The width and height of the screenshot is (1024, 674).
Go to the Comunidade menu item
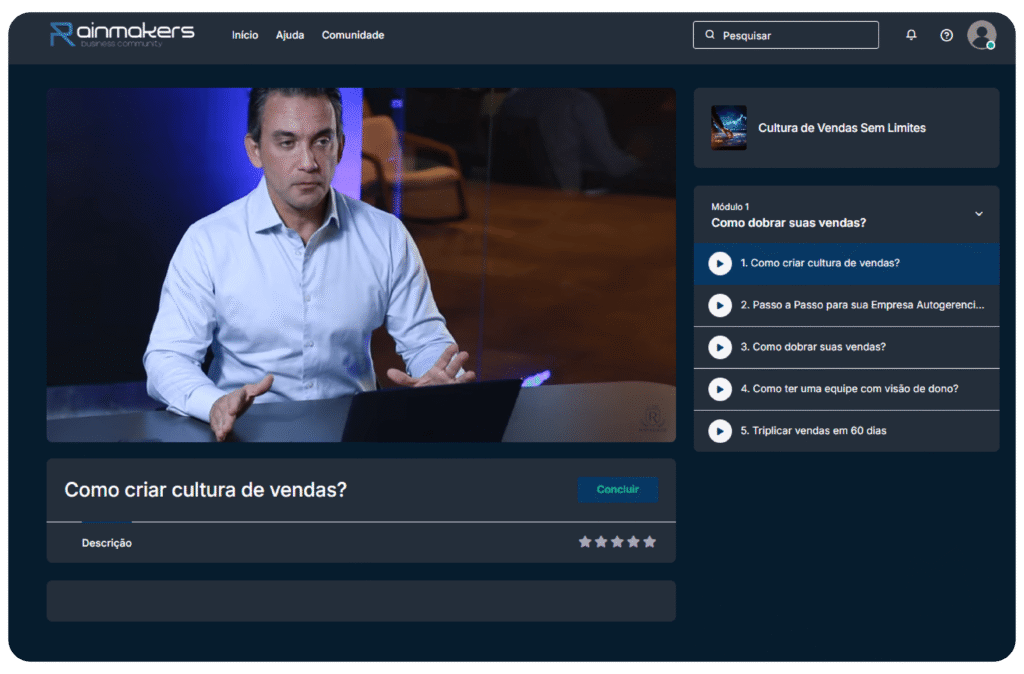[352, 35]
